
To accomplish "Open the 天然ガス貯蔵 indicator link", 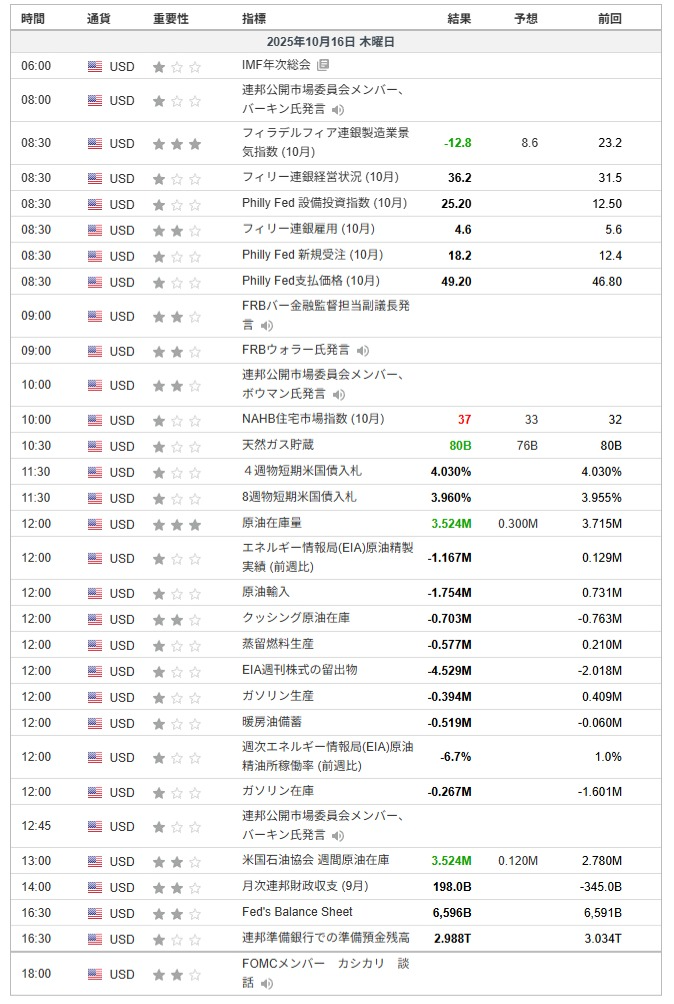I will [x=278, y=445].
